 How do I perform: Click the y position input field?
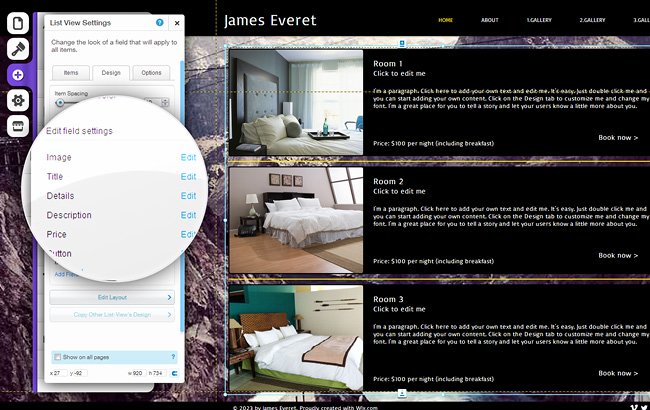click(80, 373)
